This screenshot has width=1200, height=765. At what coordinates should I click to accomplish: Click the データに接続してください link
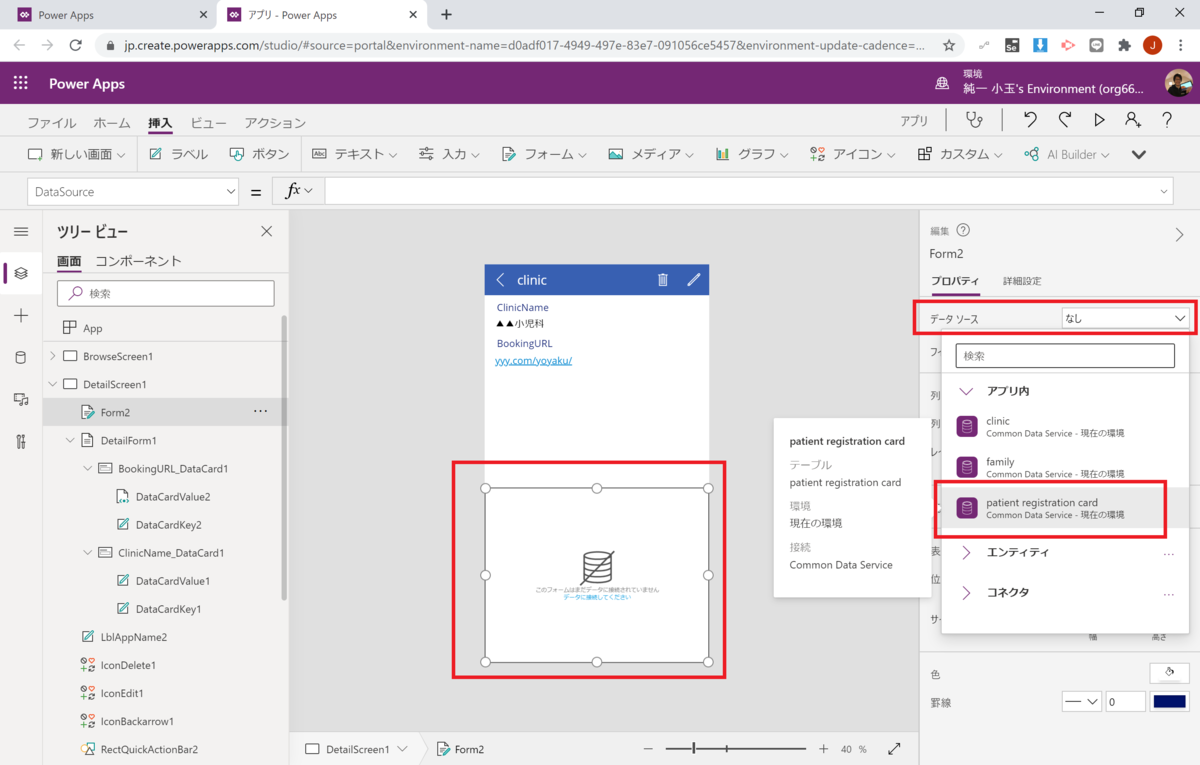[597, 596]
